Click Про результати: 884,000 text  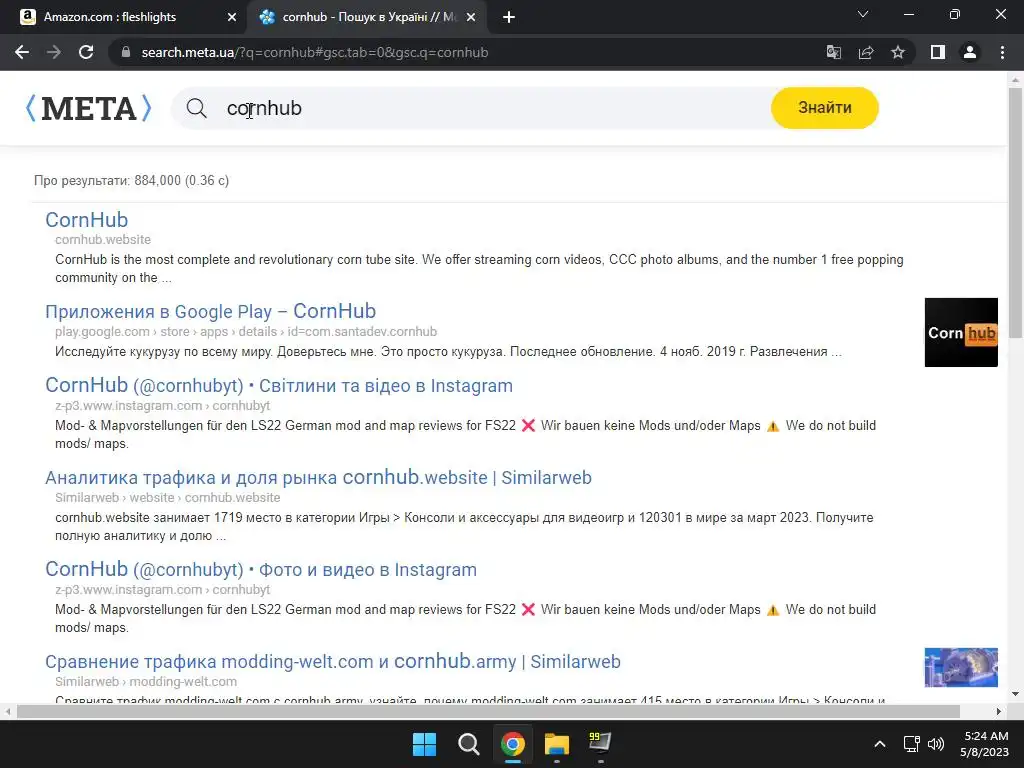point(131,180)
